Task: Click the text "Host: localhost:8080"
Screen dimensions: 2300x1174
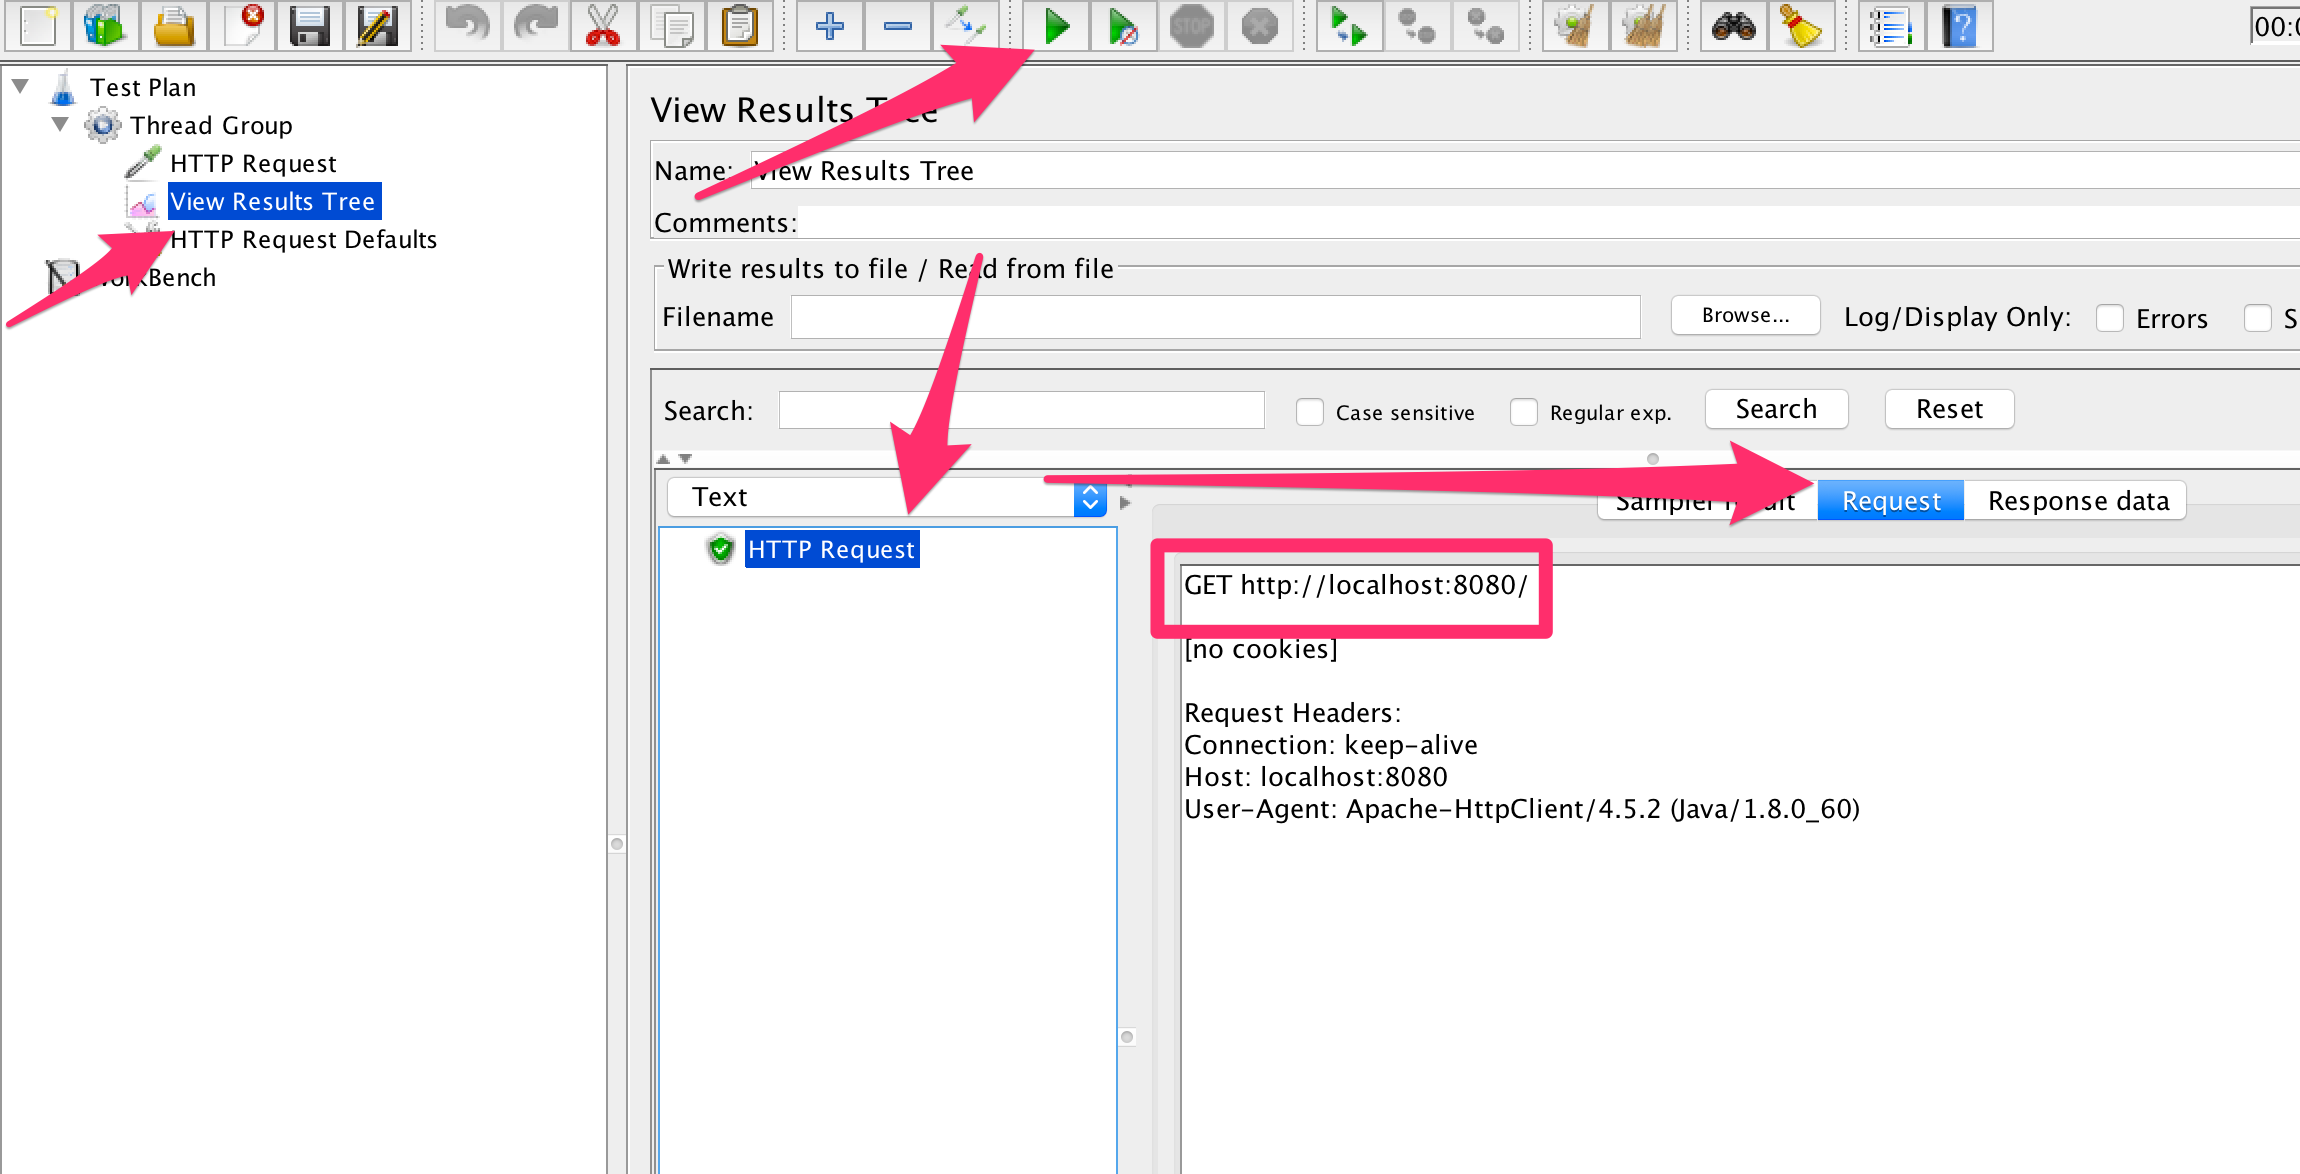Action: [1315, 777]
